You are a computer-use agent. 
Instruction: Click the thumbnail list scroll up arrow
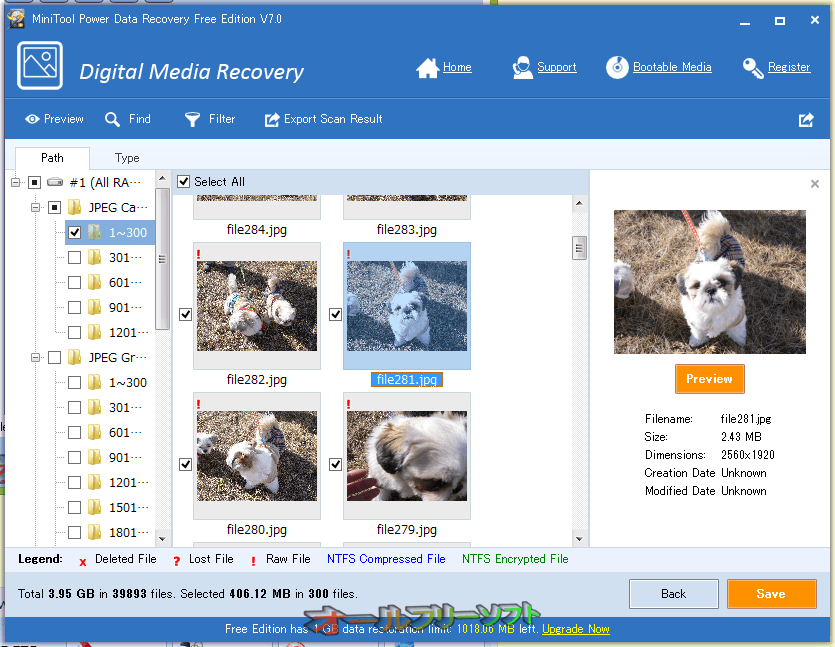click(579, 203)
